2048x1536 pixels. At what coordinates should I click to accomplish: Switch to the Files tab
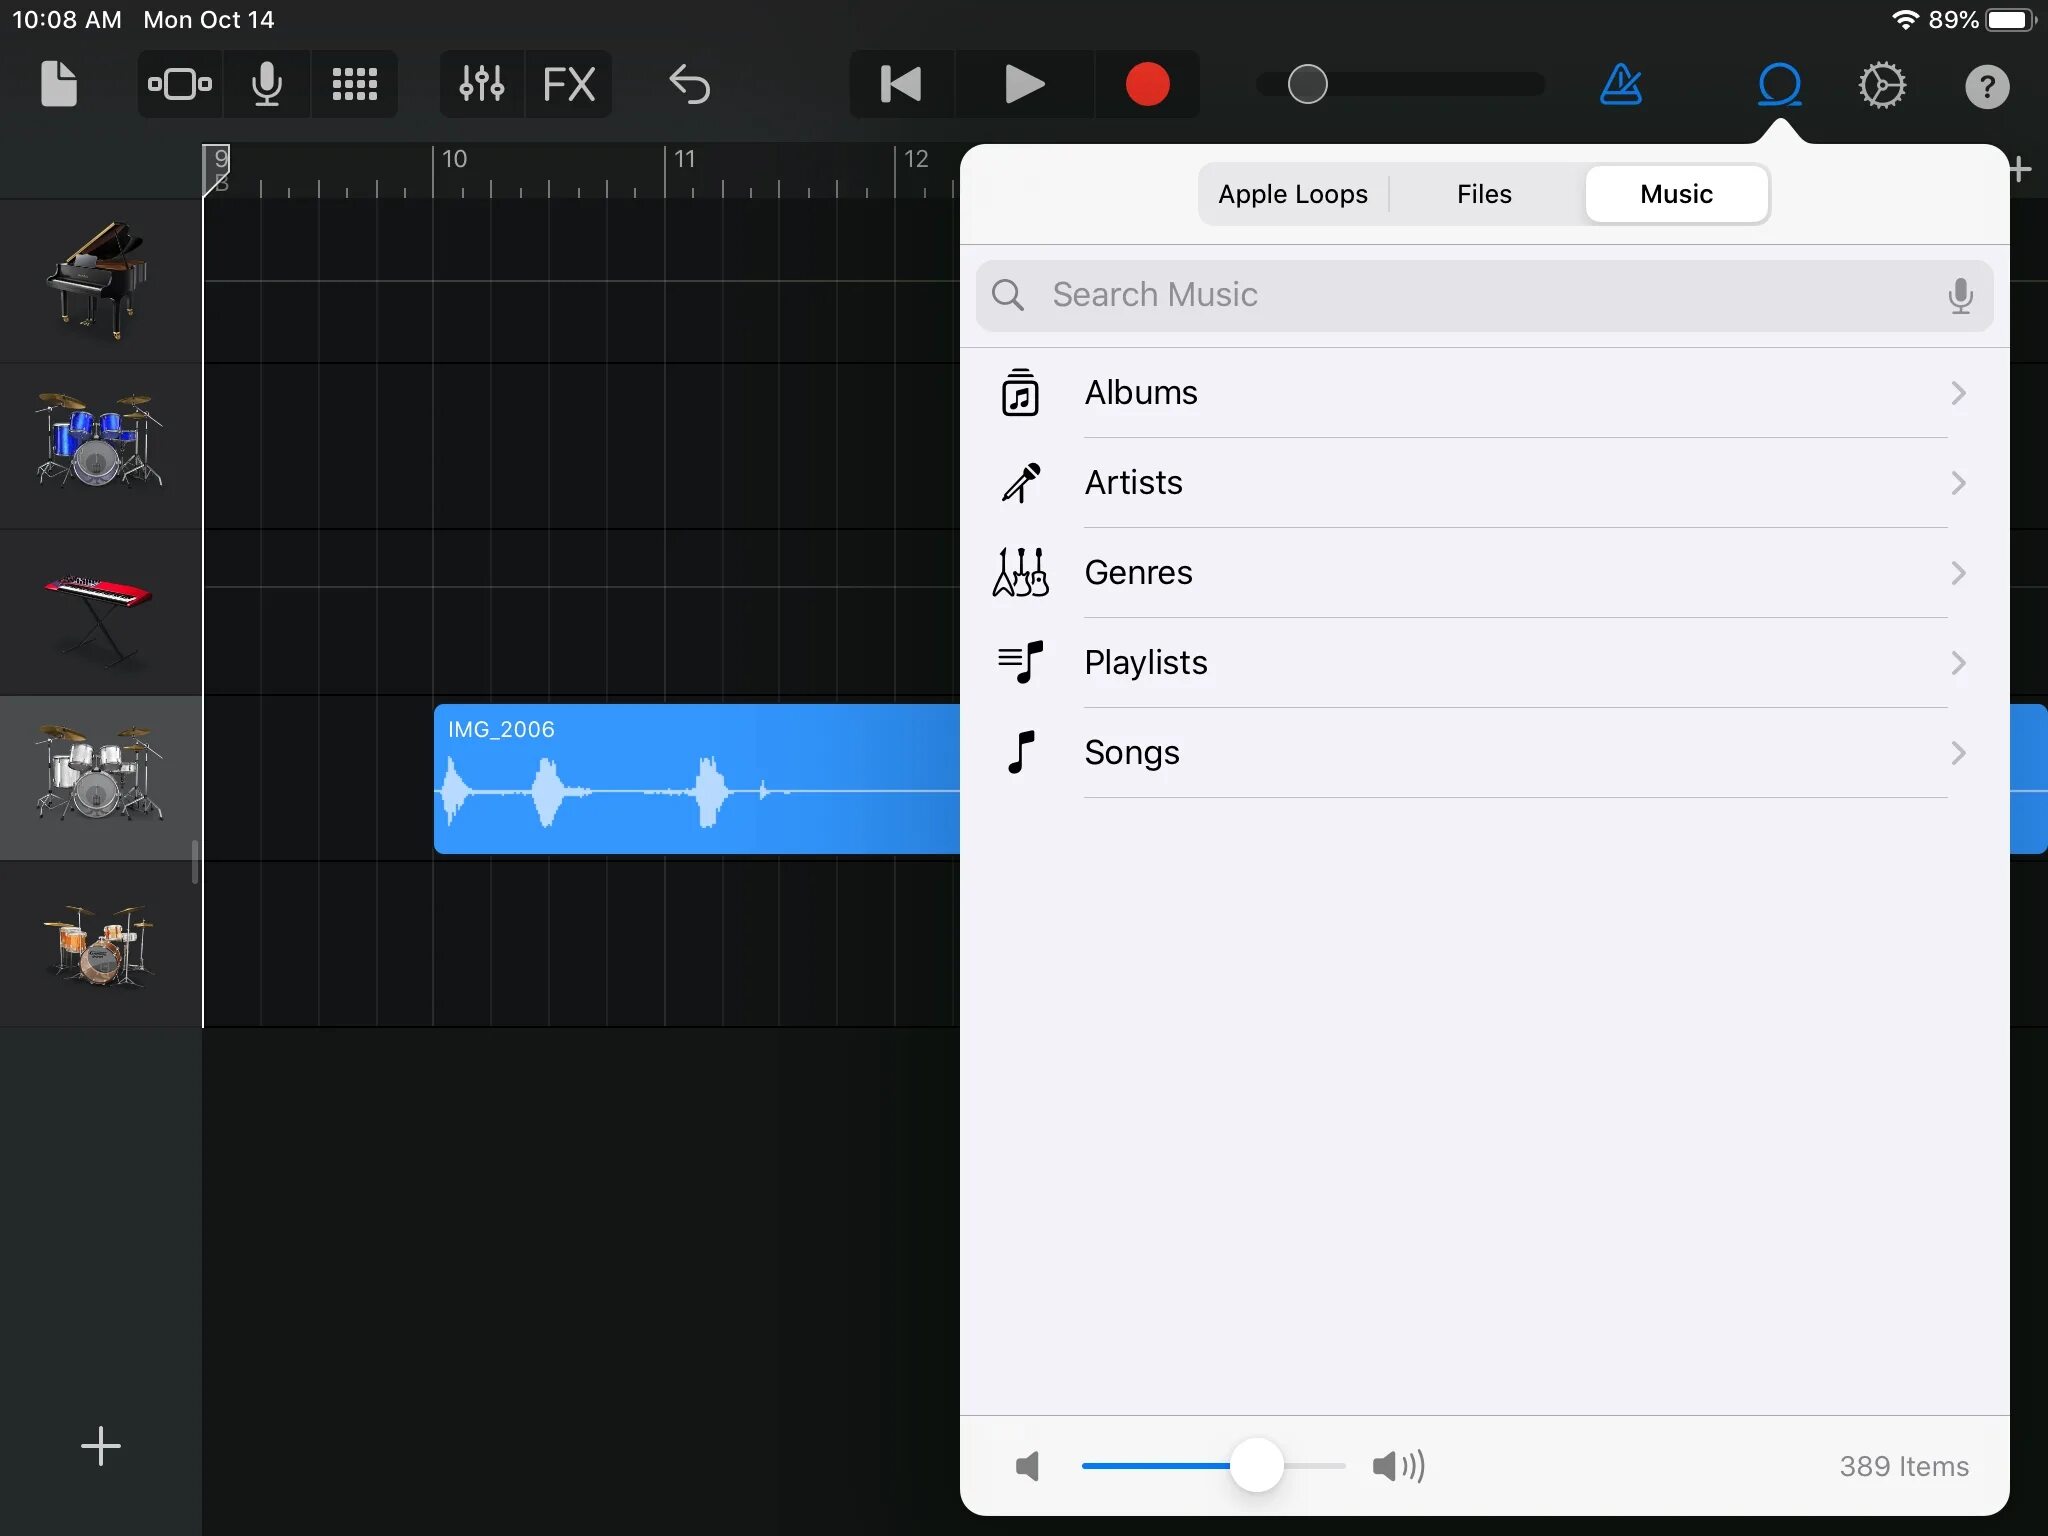coord(1484,194)
